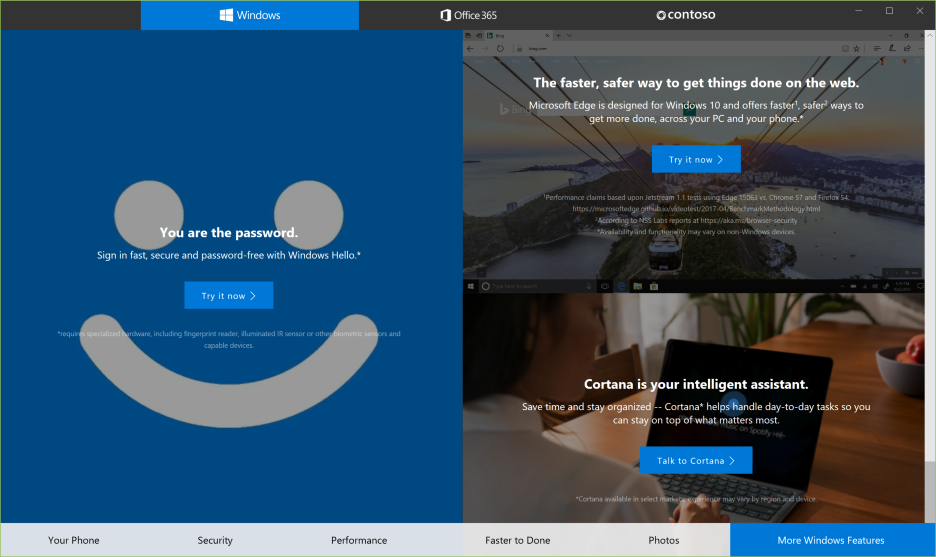Screen dimensions: 936x557
Task: Click 'Cortana is your intelligent assistant' headline
Action: (696, 384)
